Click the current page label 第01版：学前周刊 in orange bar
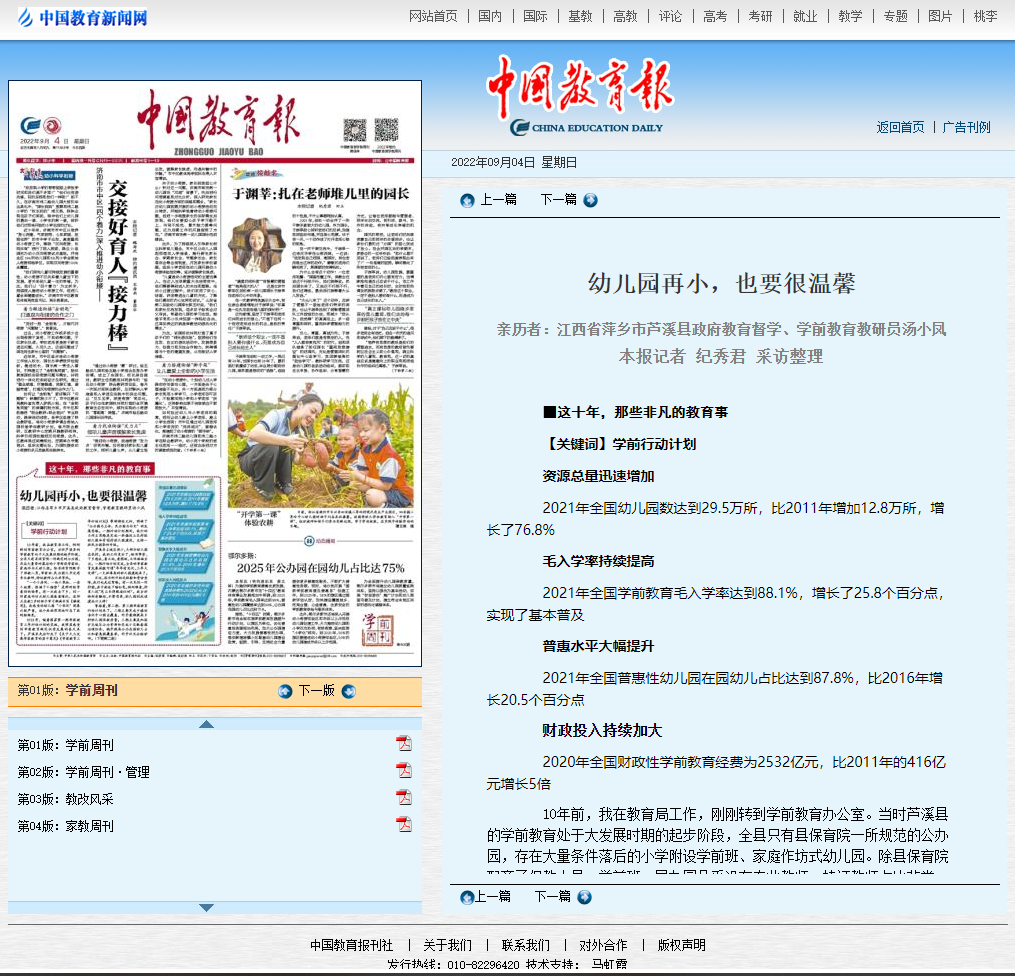Image resolution: width=1015 pixels, height=976 pixels. (x=67, y=691)
